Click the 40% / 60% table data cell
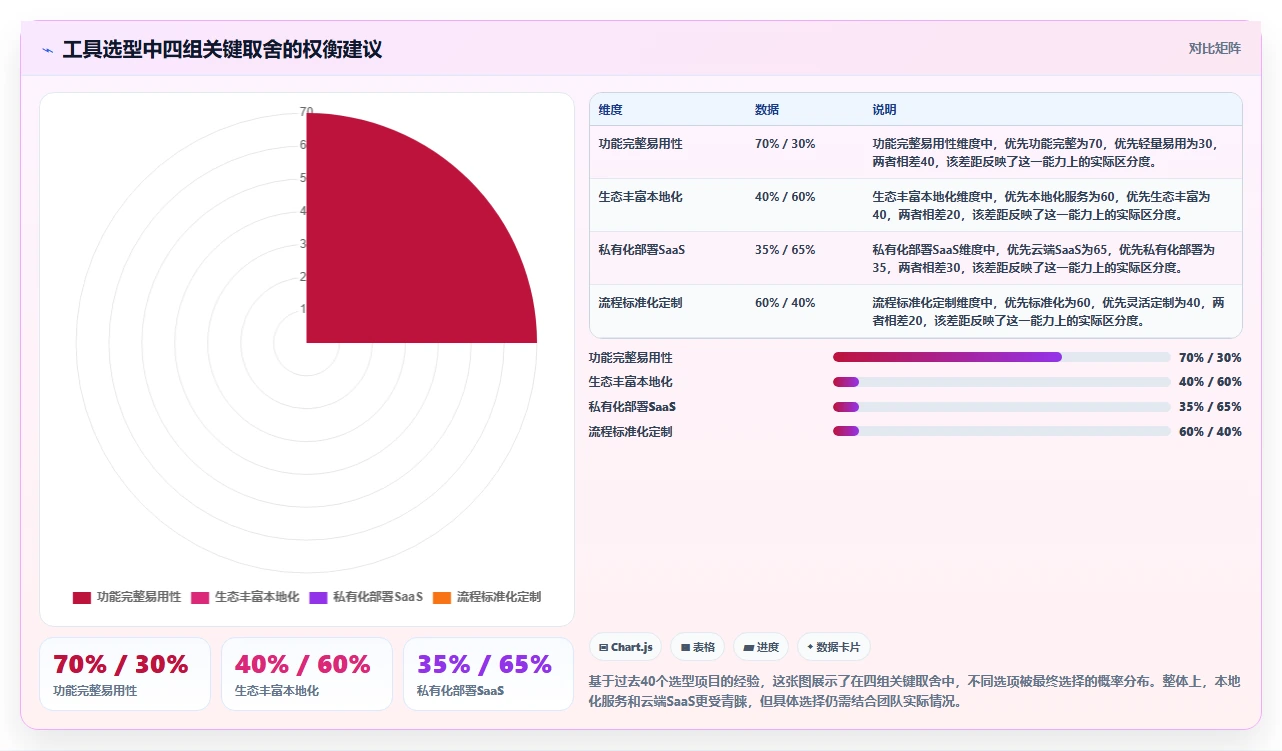The height and width of the screenshot is (751, 1282). coord(805,205)
